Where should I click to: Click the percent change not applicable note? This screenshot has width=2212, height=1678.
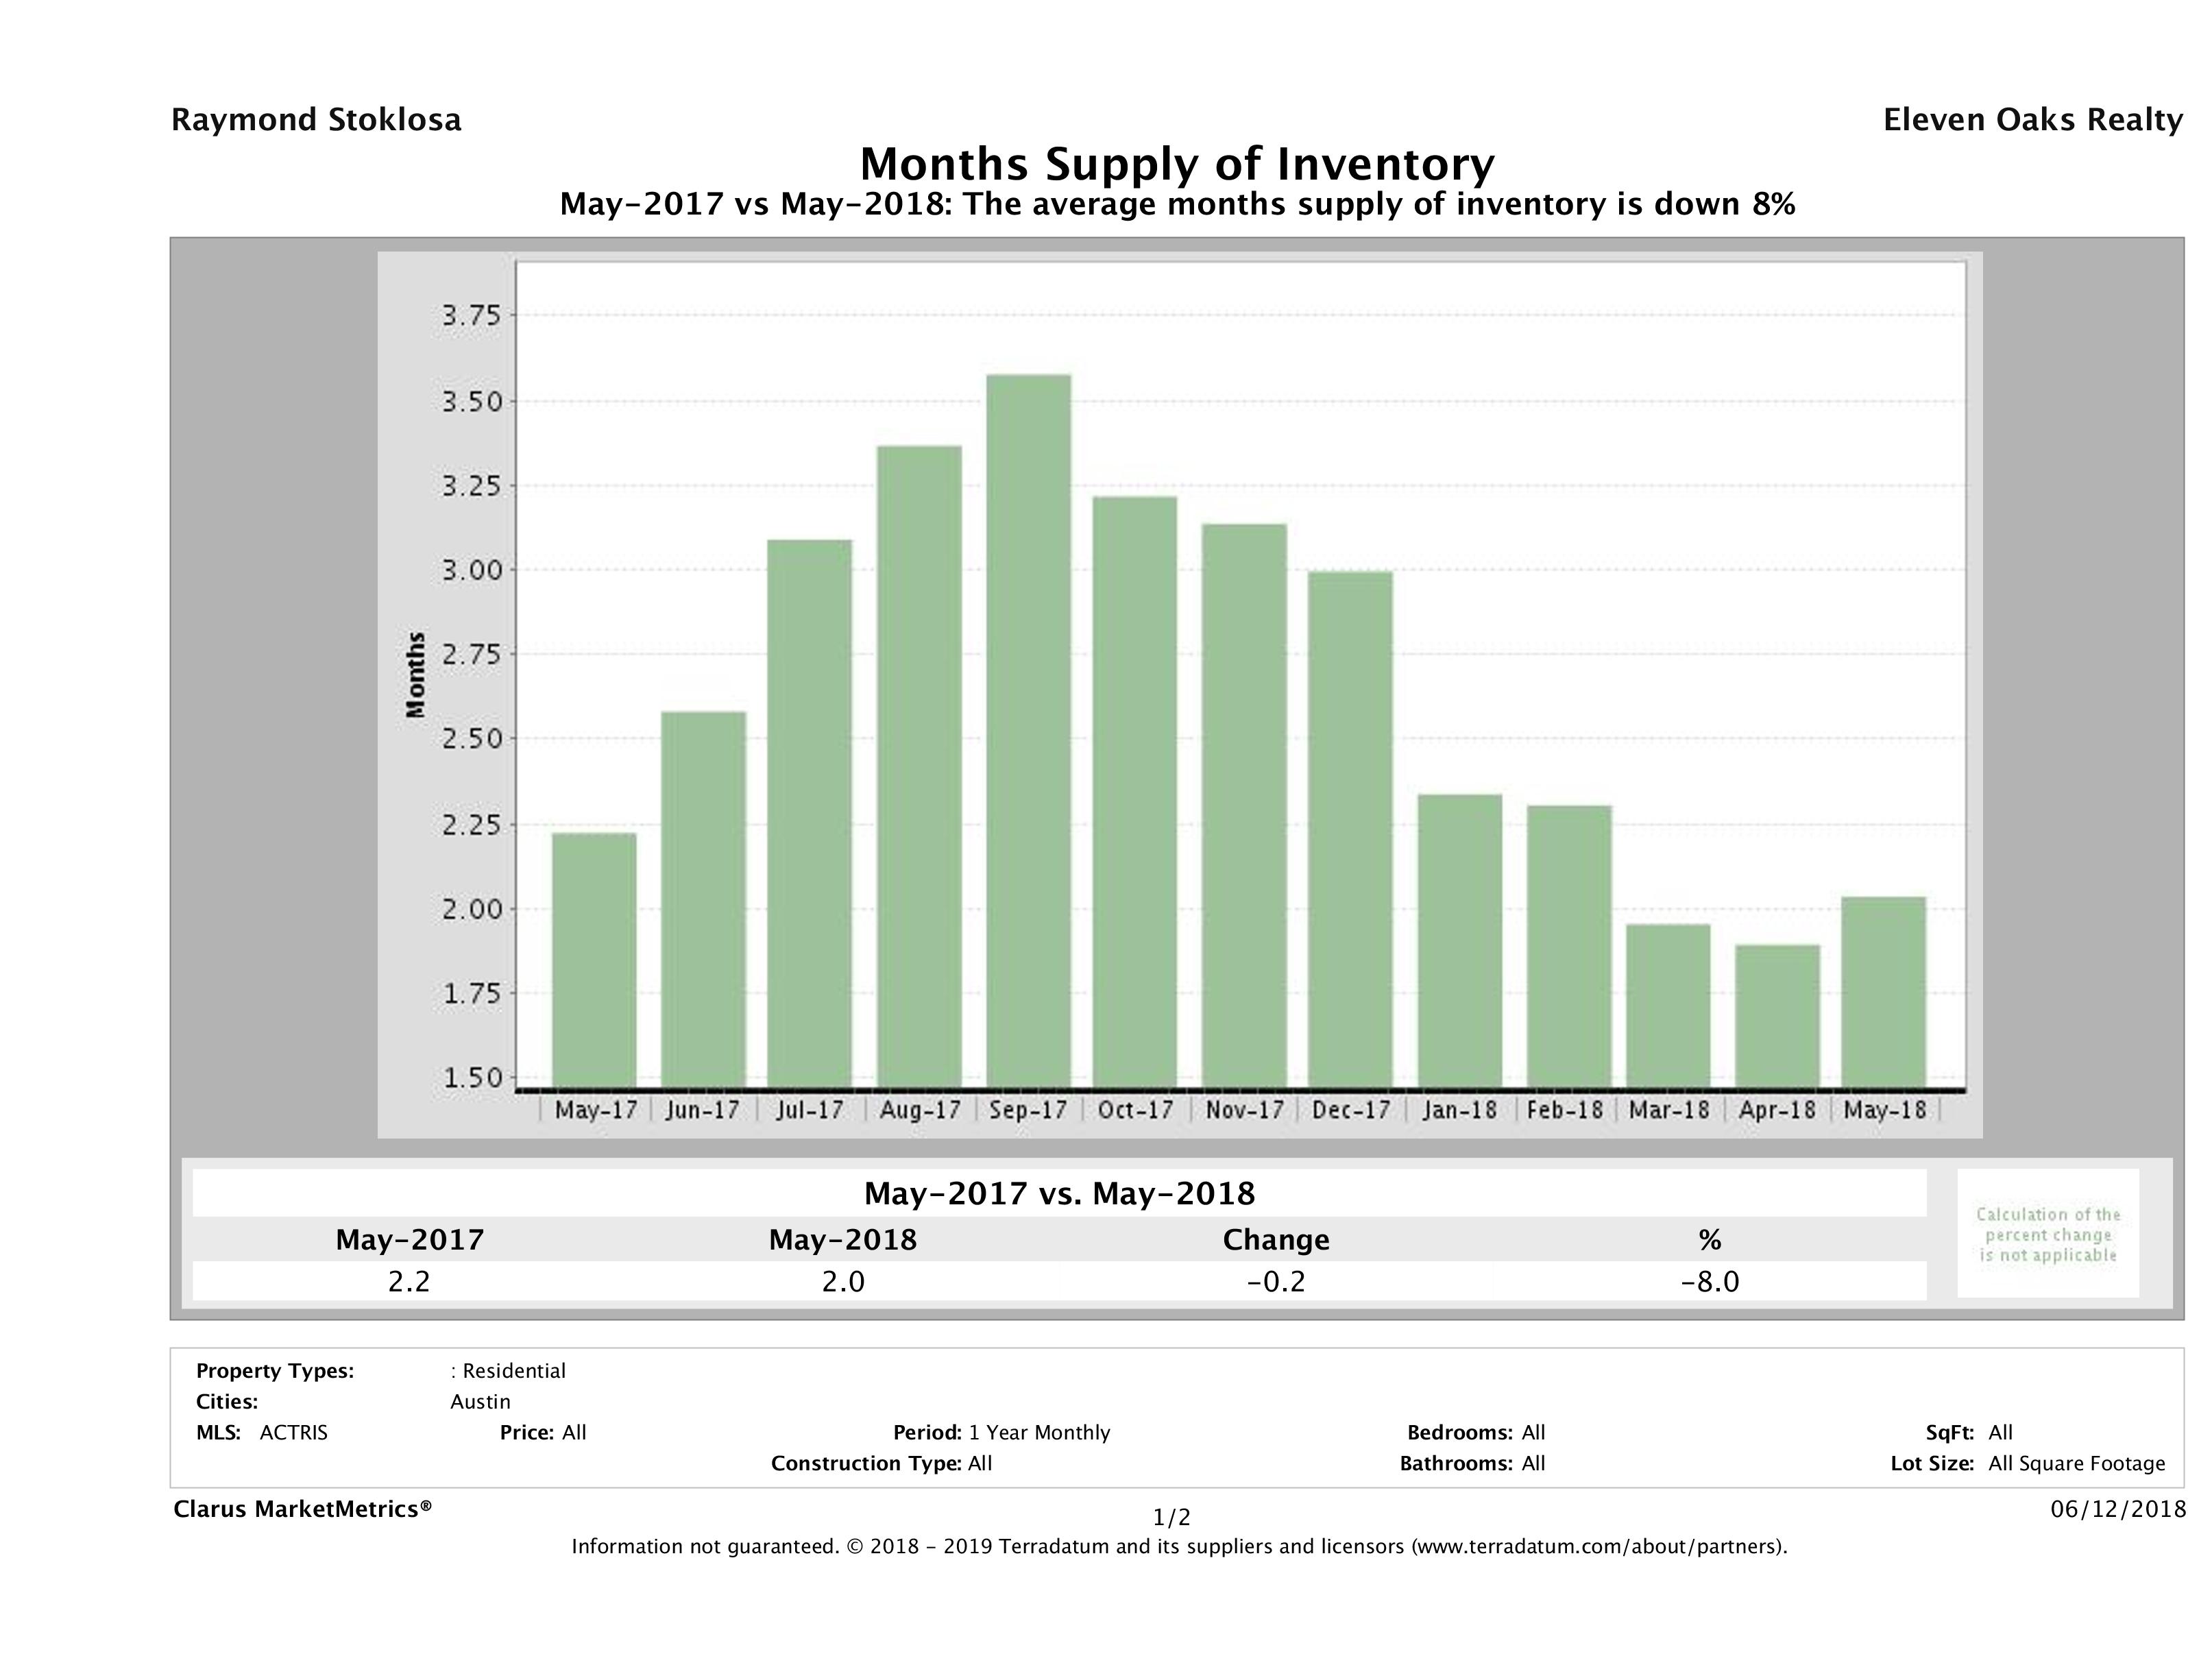[x=2047, y=1234]
